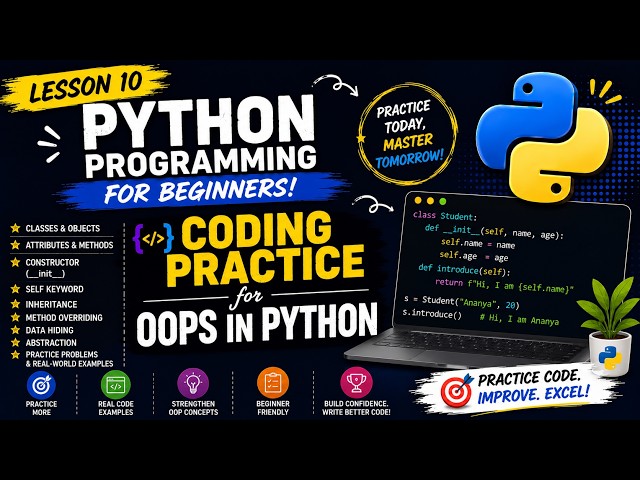Click the star beside Classes & Objects

(x=16, y=228)
